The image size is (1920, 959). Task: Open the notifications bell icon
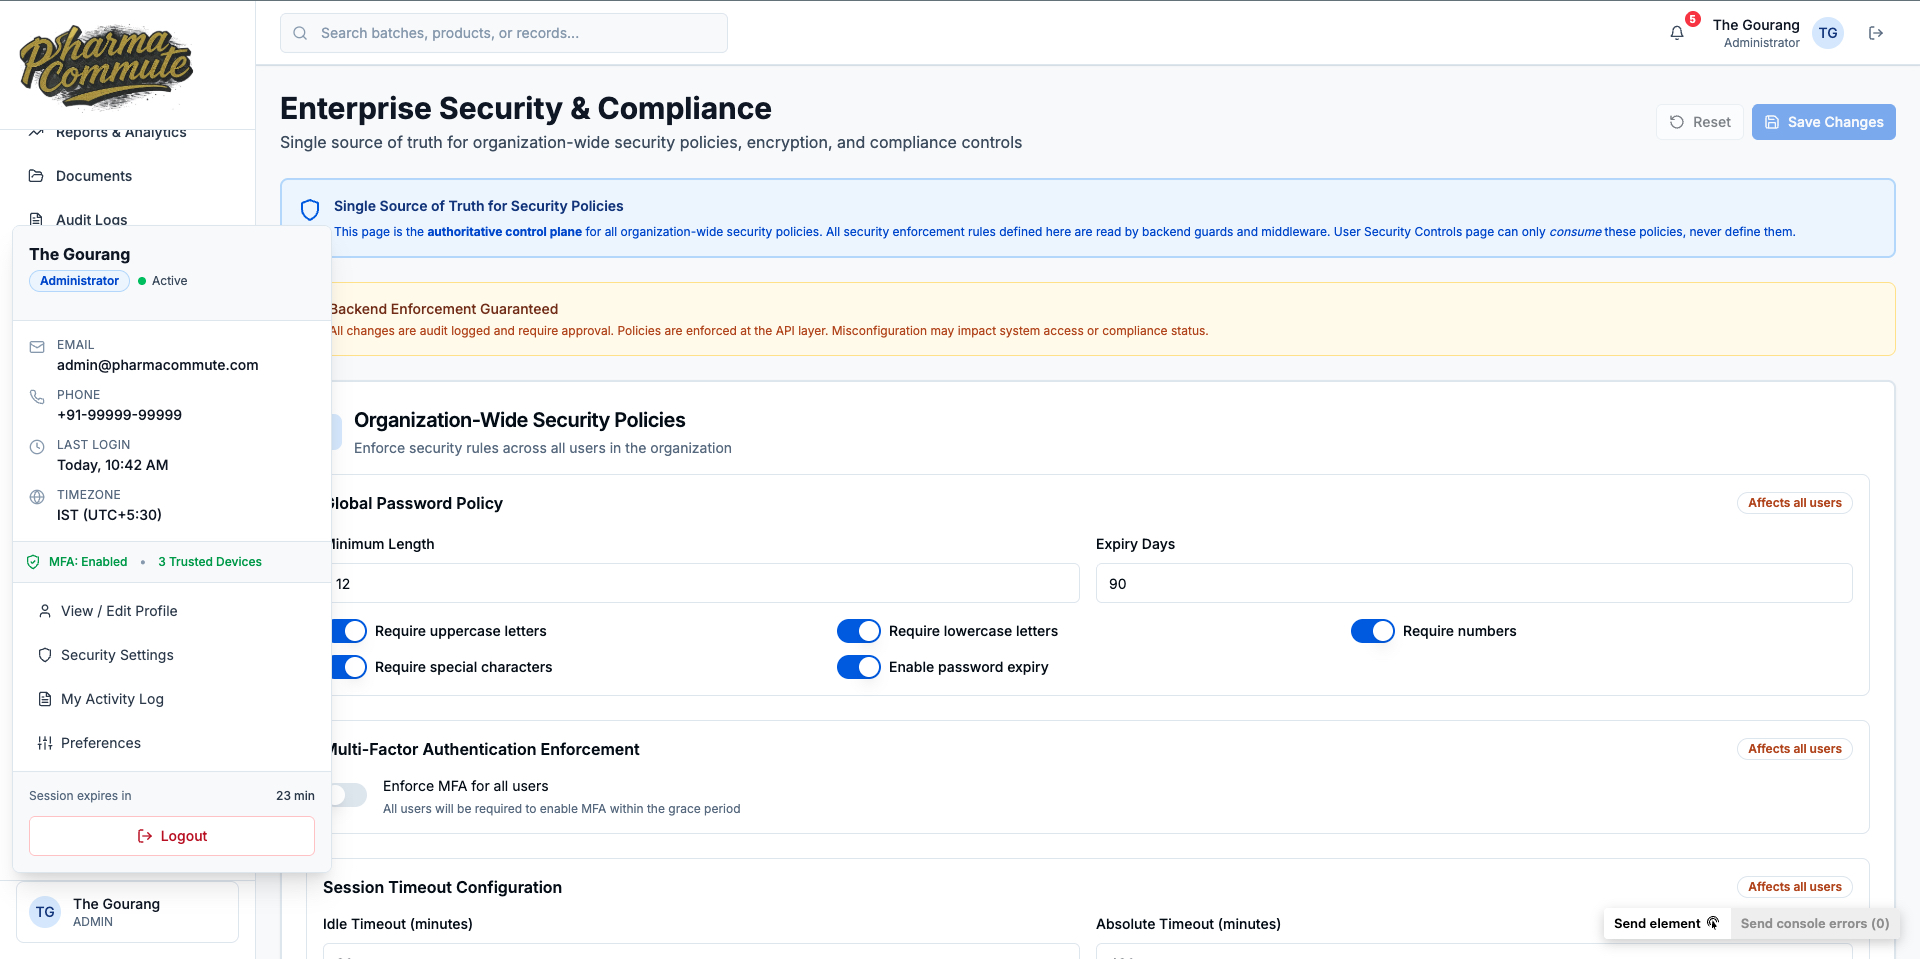click(1677, 33)
